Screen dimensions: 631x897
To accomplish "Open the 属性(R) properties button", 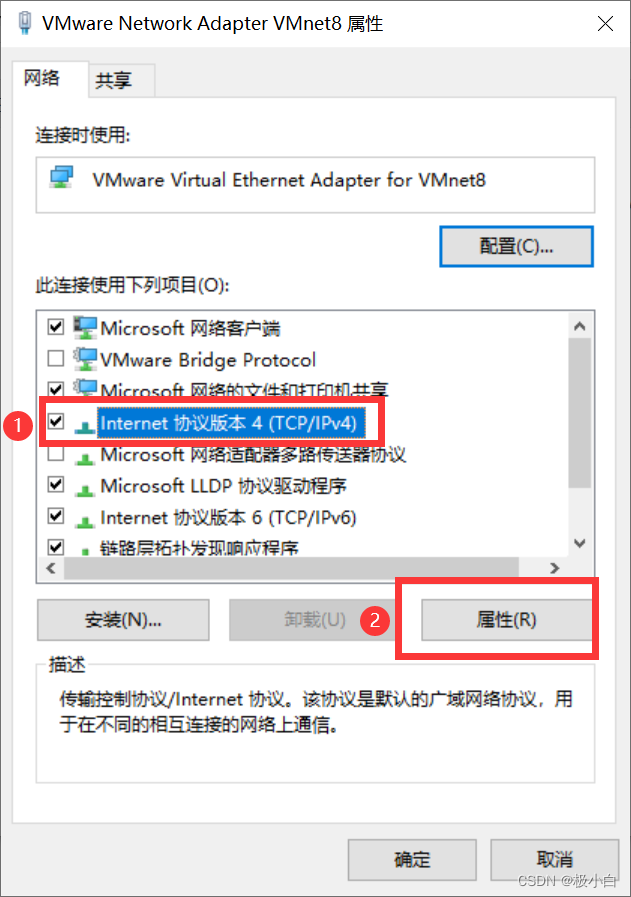I will pyautogui.click(x=506, y=620).
